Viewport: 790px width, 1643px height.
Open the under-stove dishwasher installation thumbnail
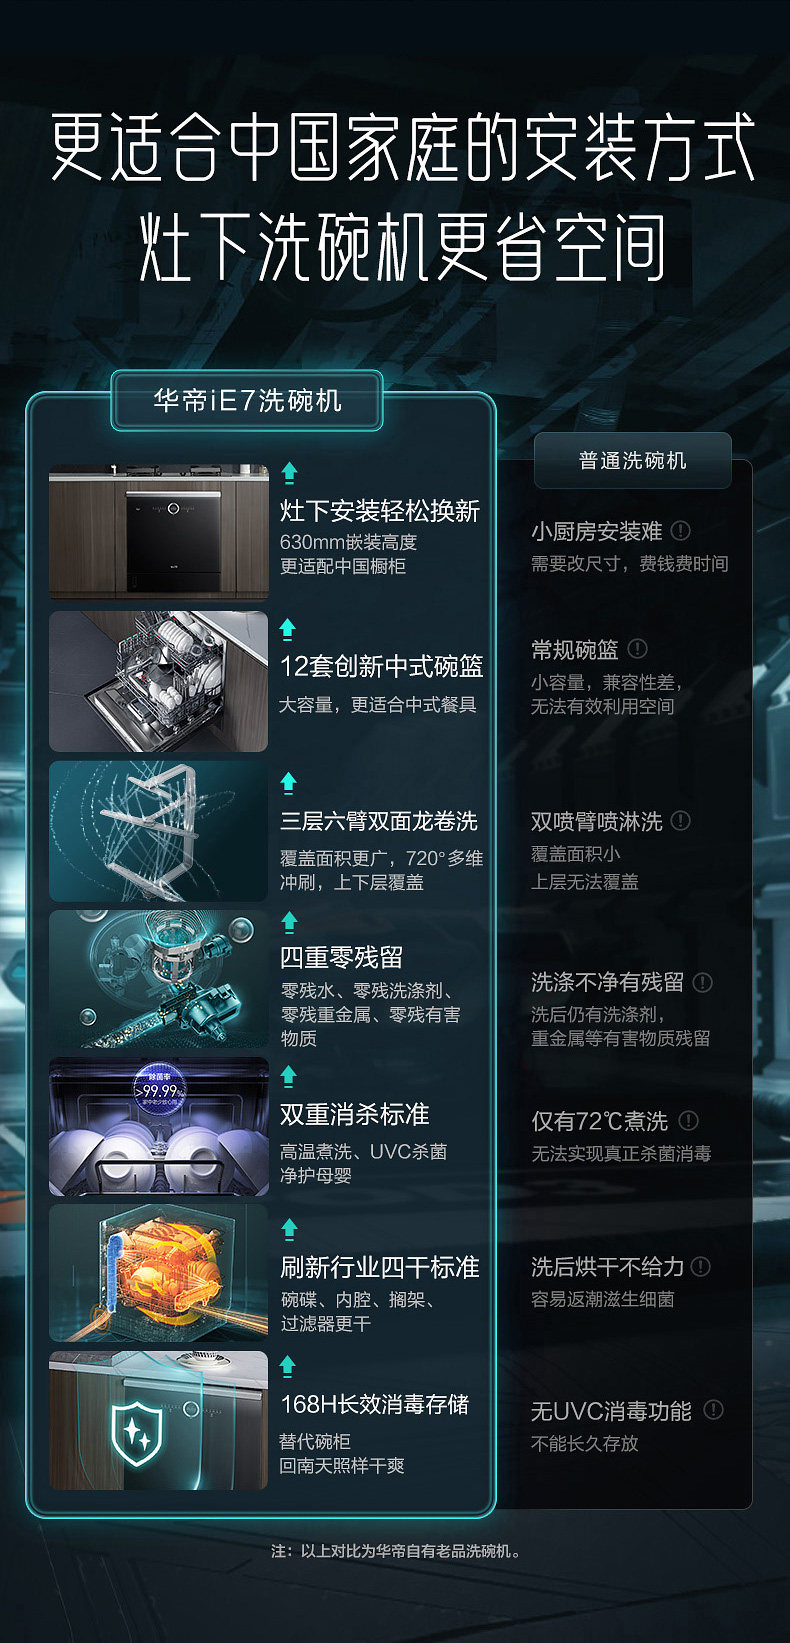pos(159,532)
